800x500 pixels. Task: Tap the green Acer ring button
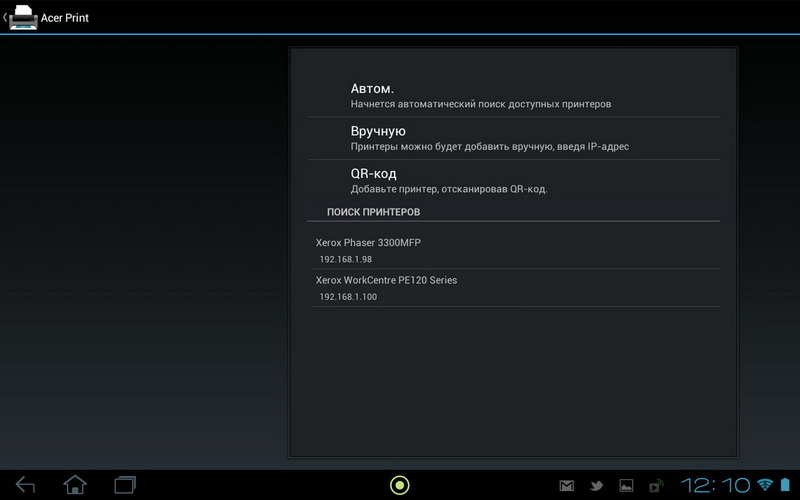(x=399, y=485)
